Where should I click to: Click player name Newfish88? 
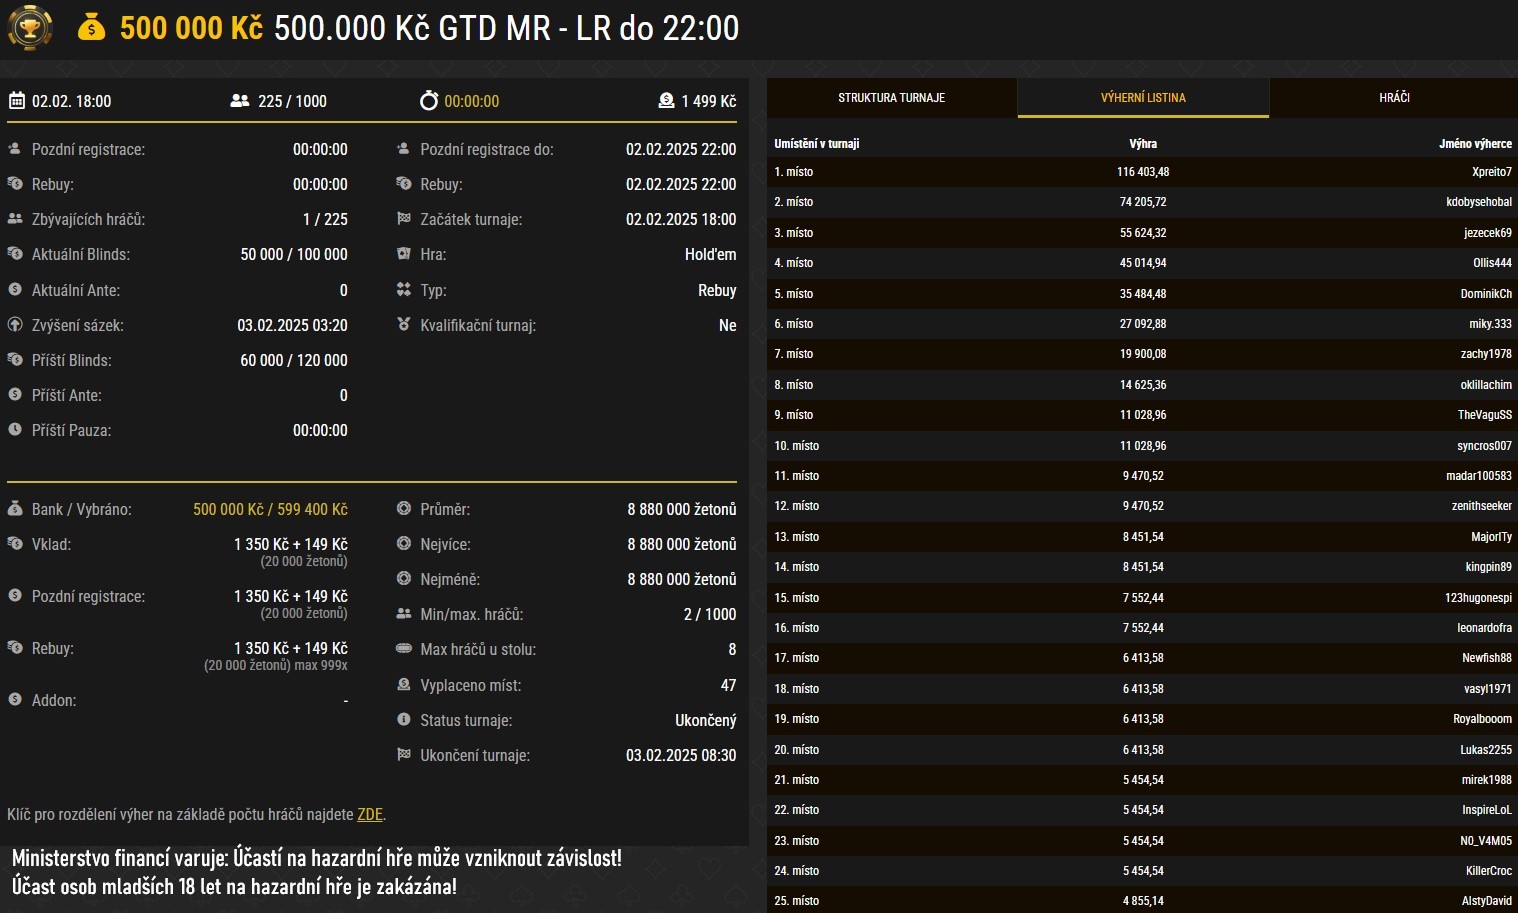click(x=1487, y=658)
